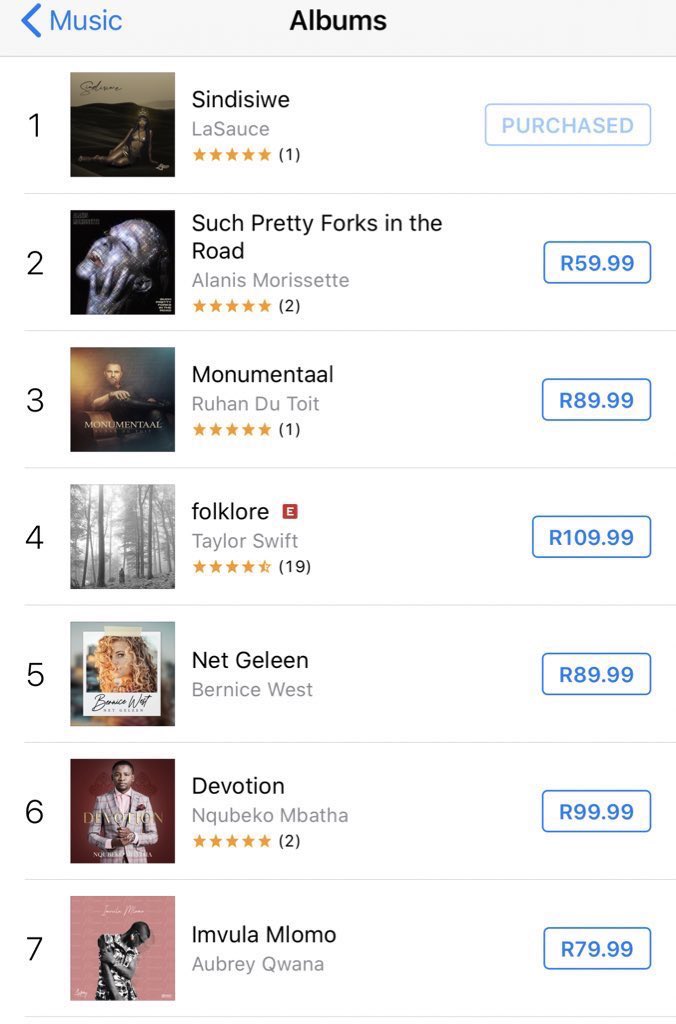Open the Net Geleen album artwork
This screenshot has height=1024, width=676.
pos(123,673)
